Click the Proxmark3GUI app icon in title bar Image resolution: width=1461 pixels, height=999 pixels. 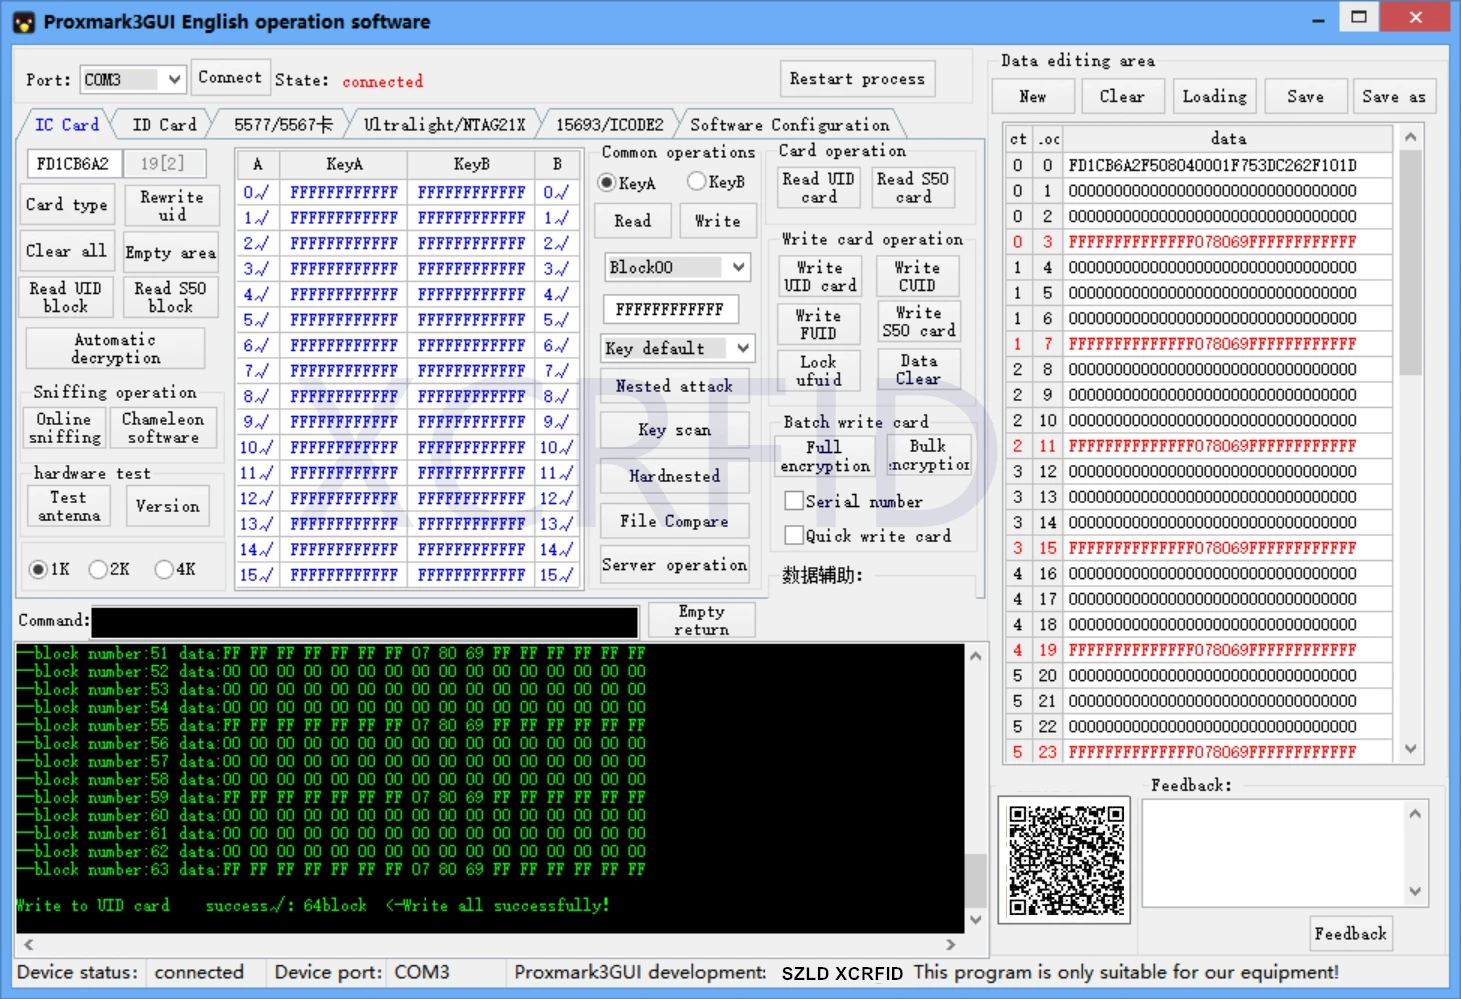coord(23,22)
